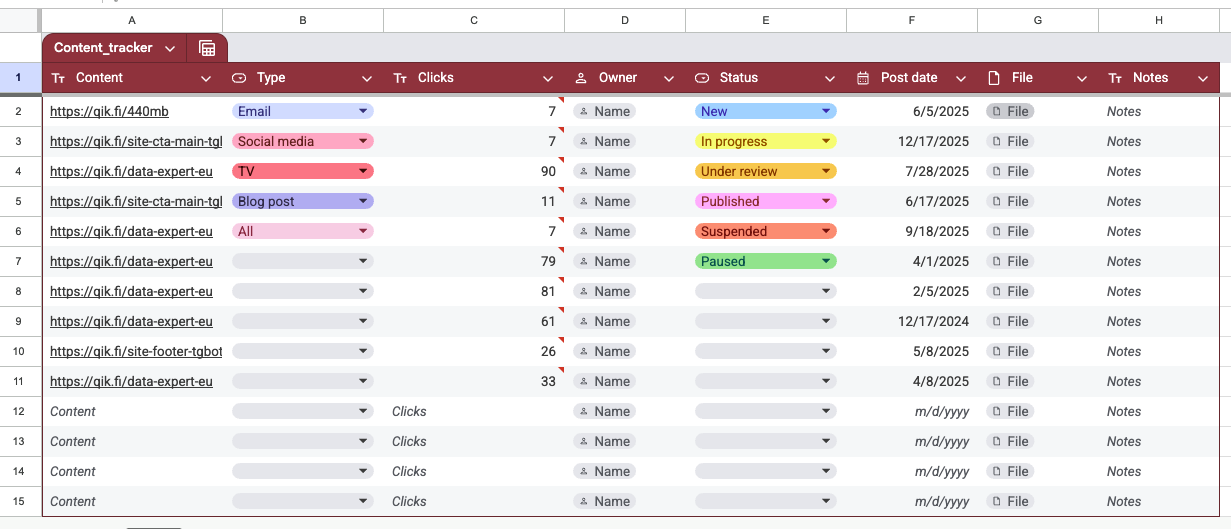
Task: Click the Name people chip in row 2
Action: [x=605, y=112]
